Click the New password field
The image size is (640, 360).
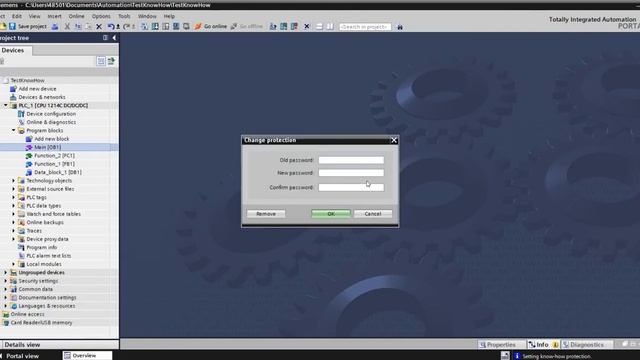click(351, 173)
